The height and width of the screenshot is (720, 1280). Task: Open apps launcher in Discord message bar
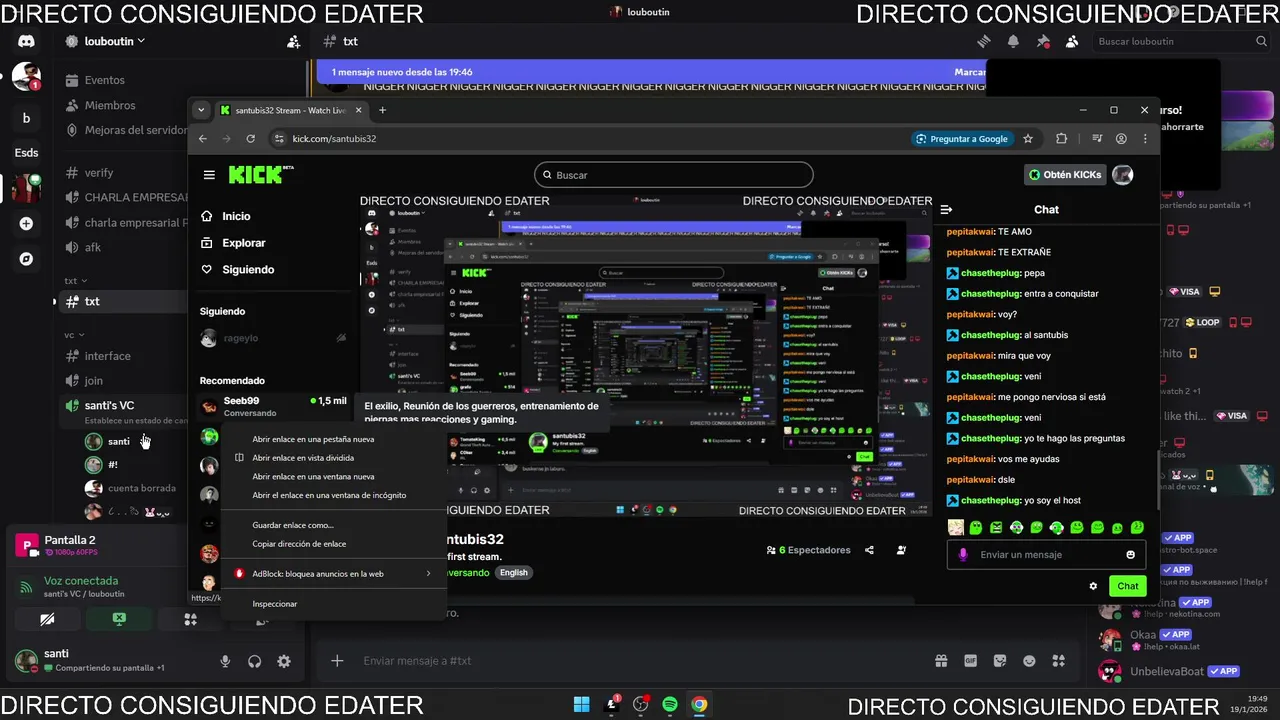pyautogui.click(x=1059, y=661)
